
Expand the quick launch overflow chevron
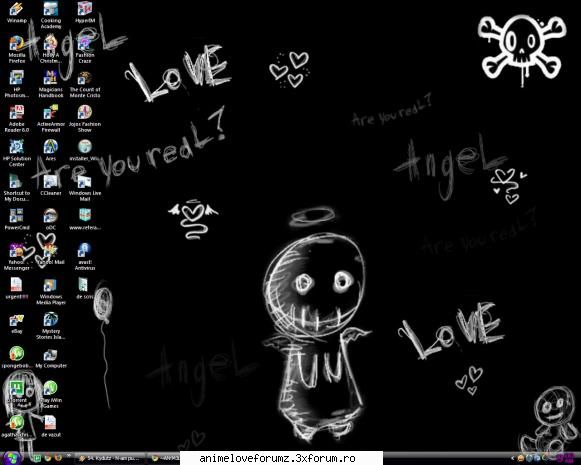pyautogui.click(x=69, y=456)
